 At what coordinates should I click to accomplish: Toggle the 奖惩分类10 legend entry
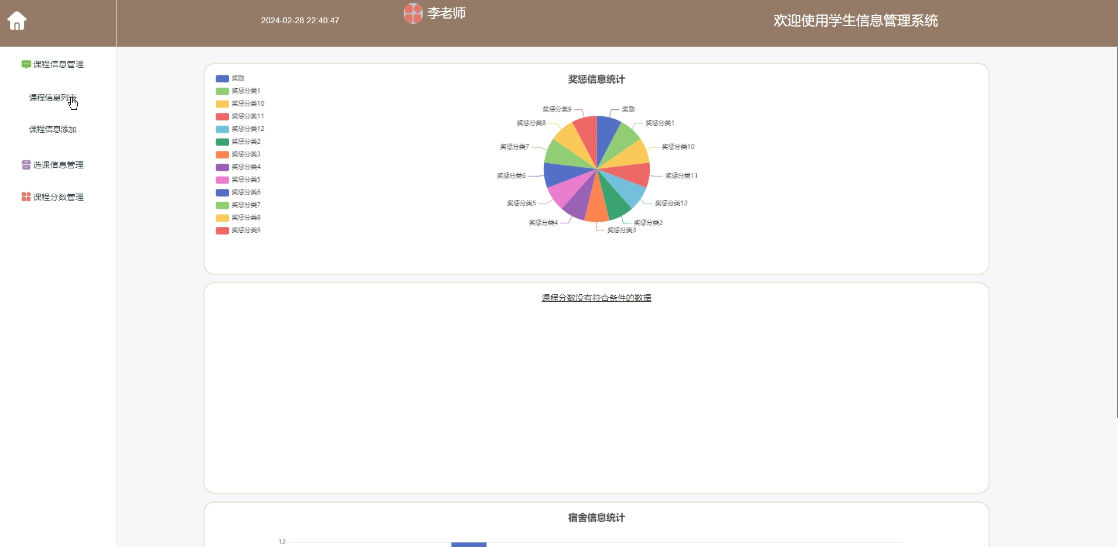(x=240, y=103)
